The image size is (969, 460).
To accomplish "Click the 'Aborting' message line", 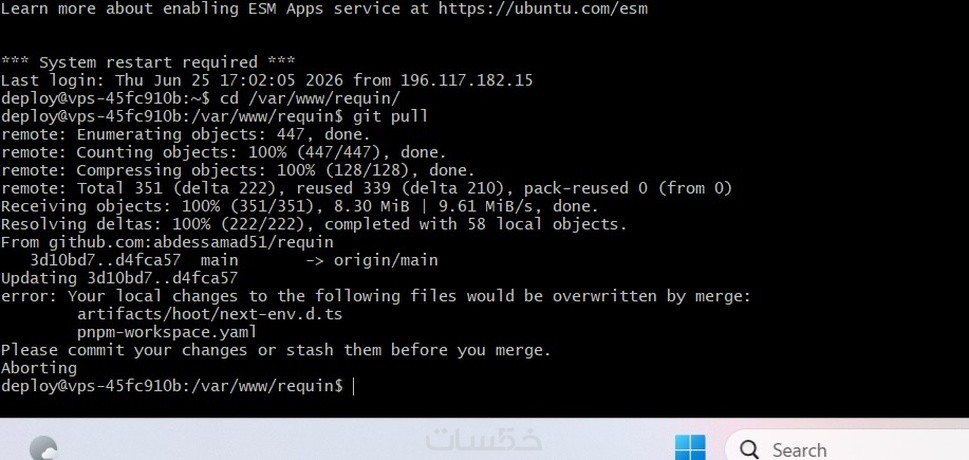I will point(39,368).
